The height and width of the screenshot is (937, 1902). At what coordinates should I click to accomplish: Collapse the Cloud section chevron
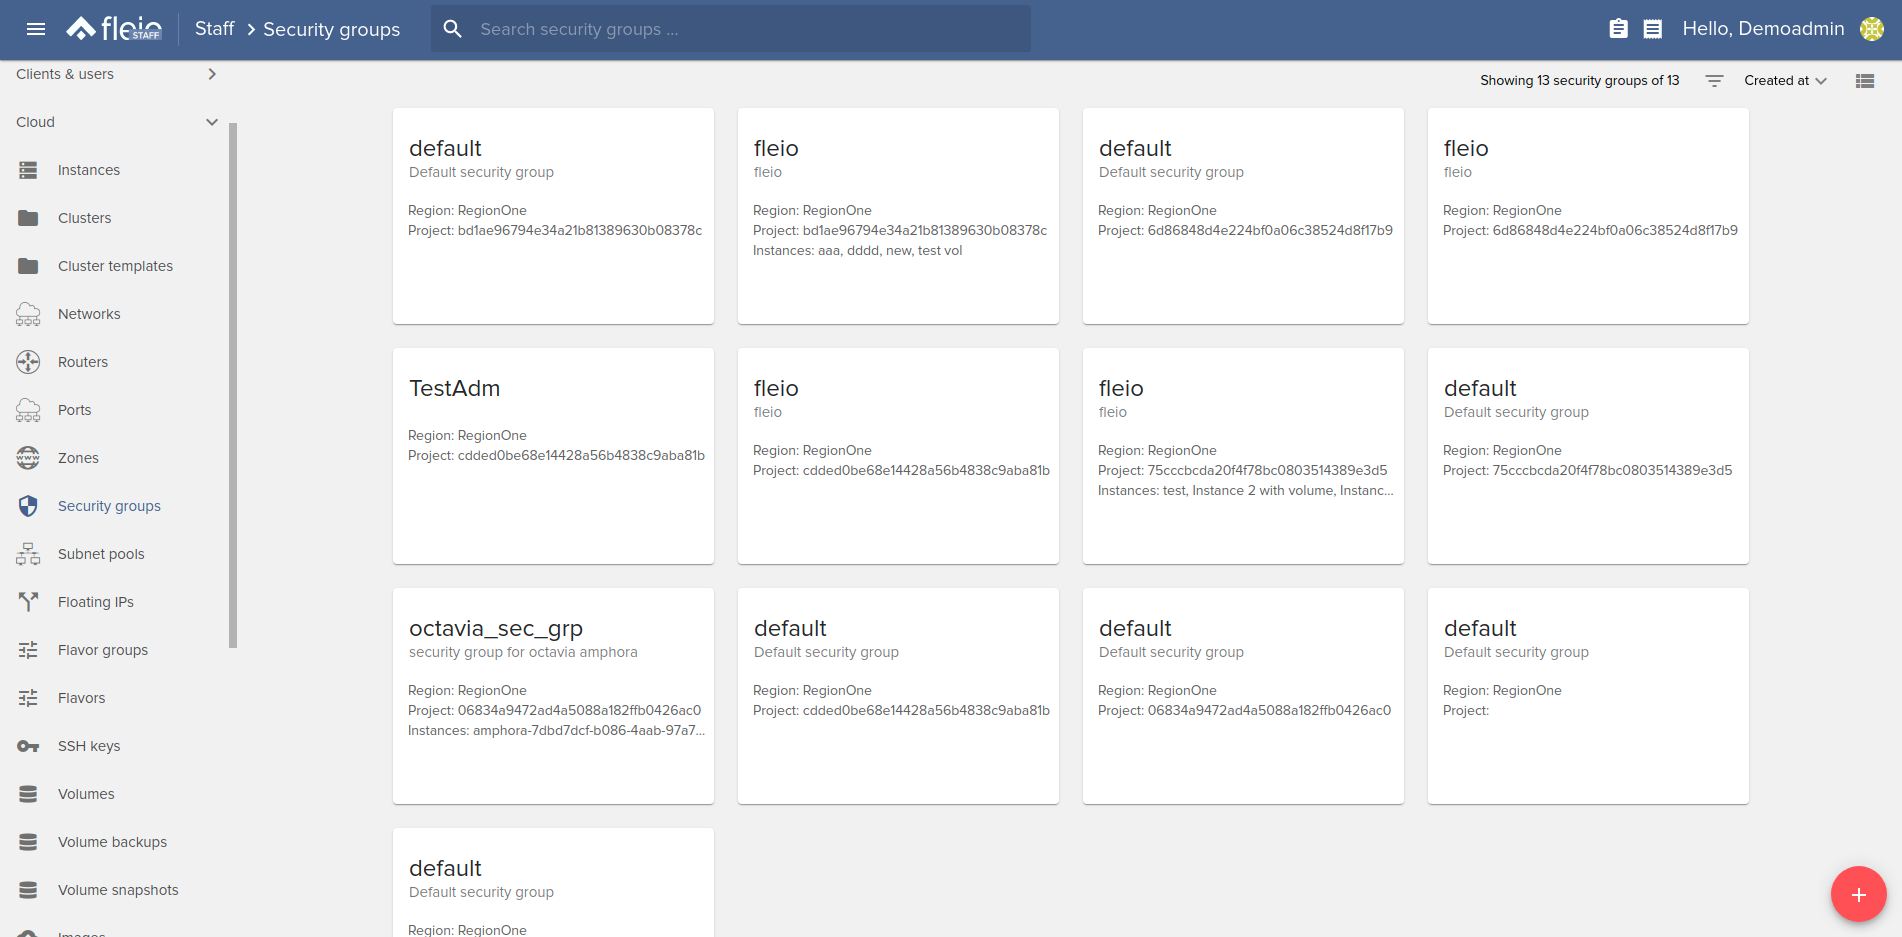(x=211, y=121)
